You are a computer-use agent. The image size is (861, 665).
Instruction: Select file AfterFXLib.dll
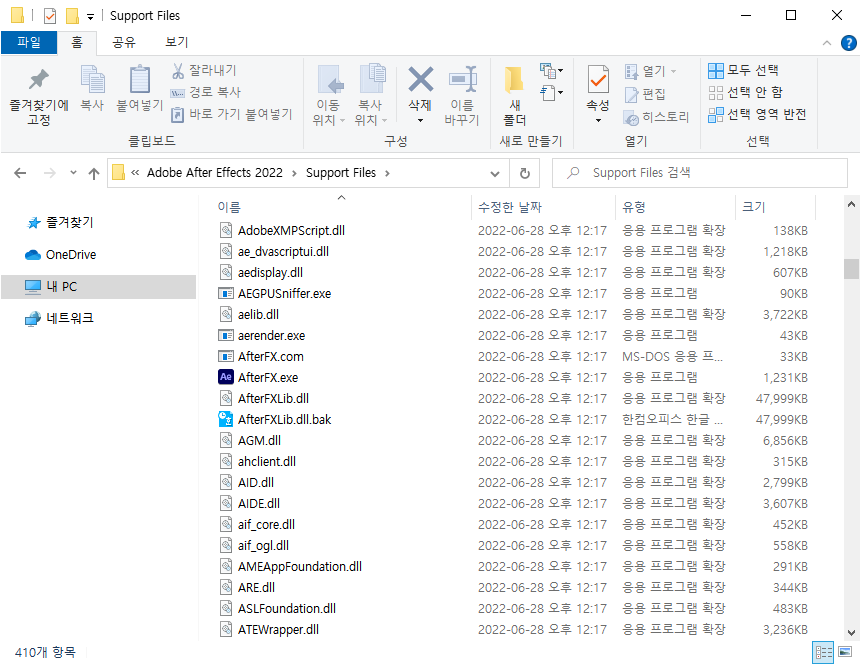273,399
